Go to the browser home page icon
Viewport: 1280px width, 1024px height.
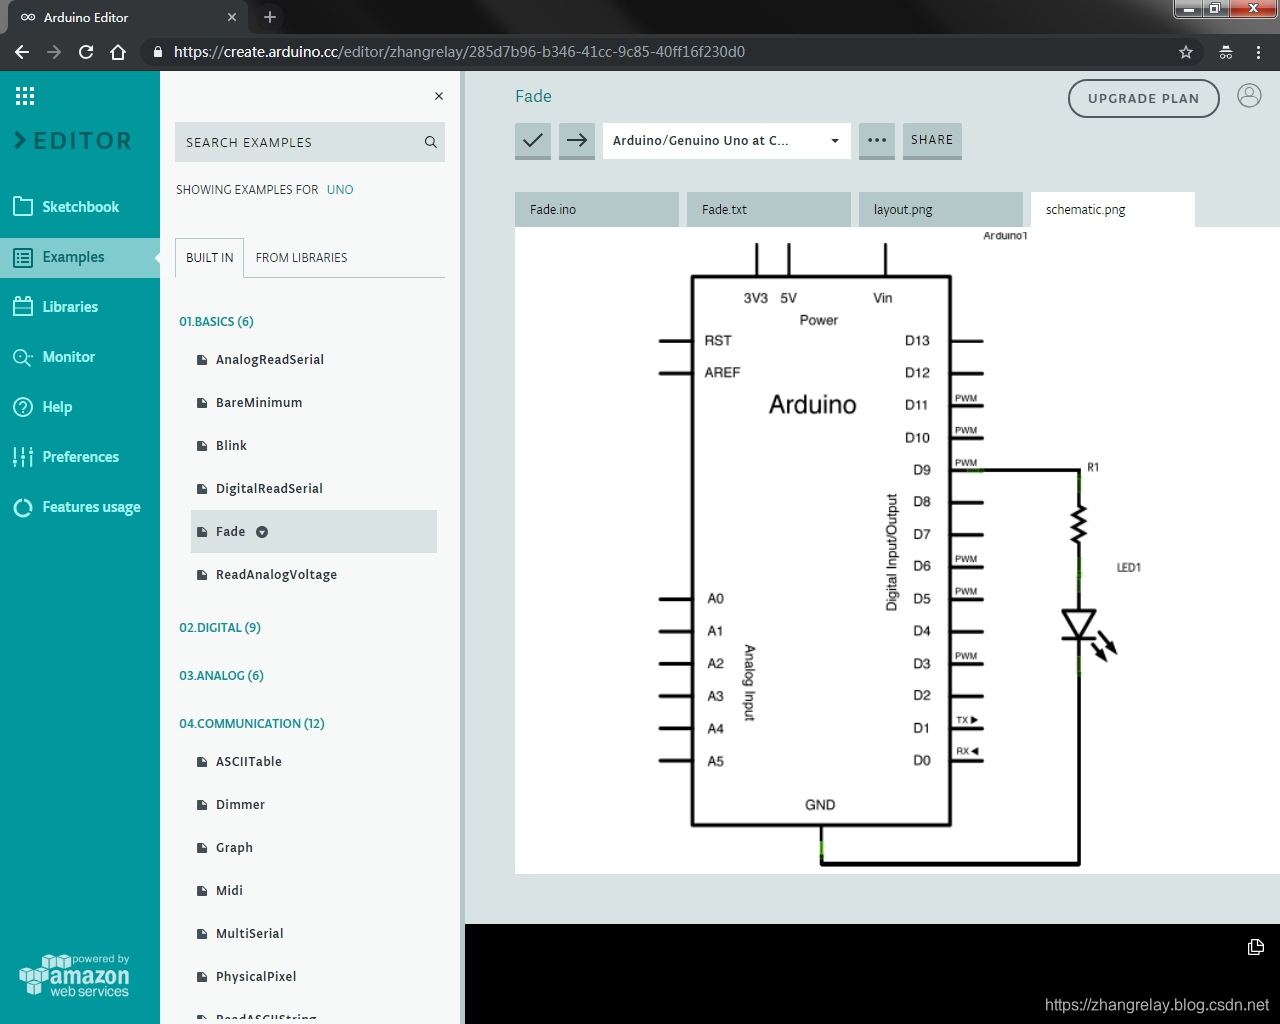118,52
